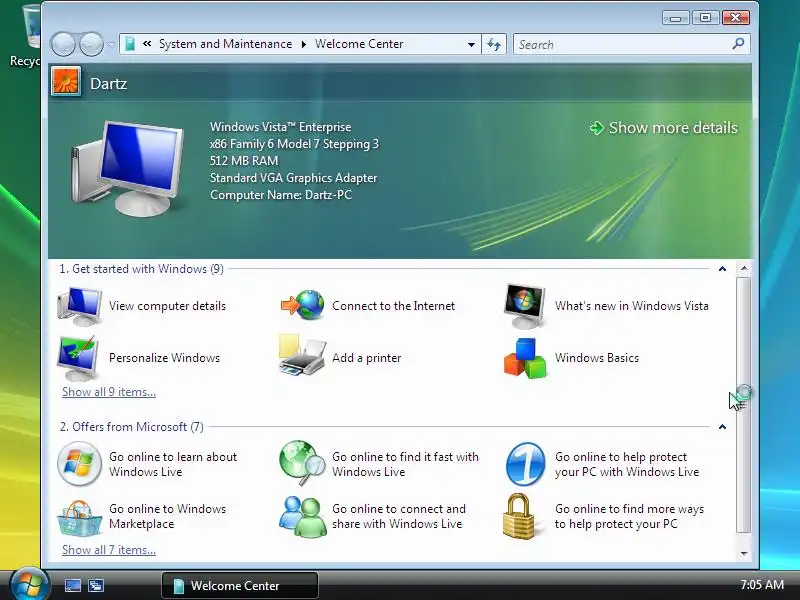
Task: Open the Windows Start orb
Action: pyautogui.click(x=29, y=584)
